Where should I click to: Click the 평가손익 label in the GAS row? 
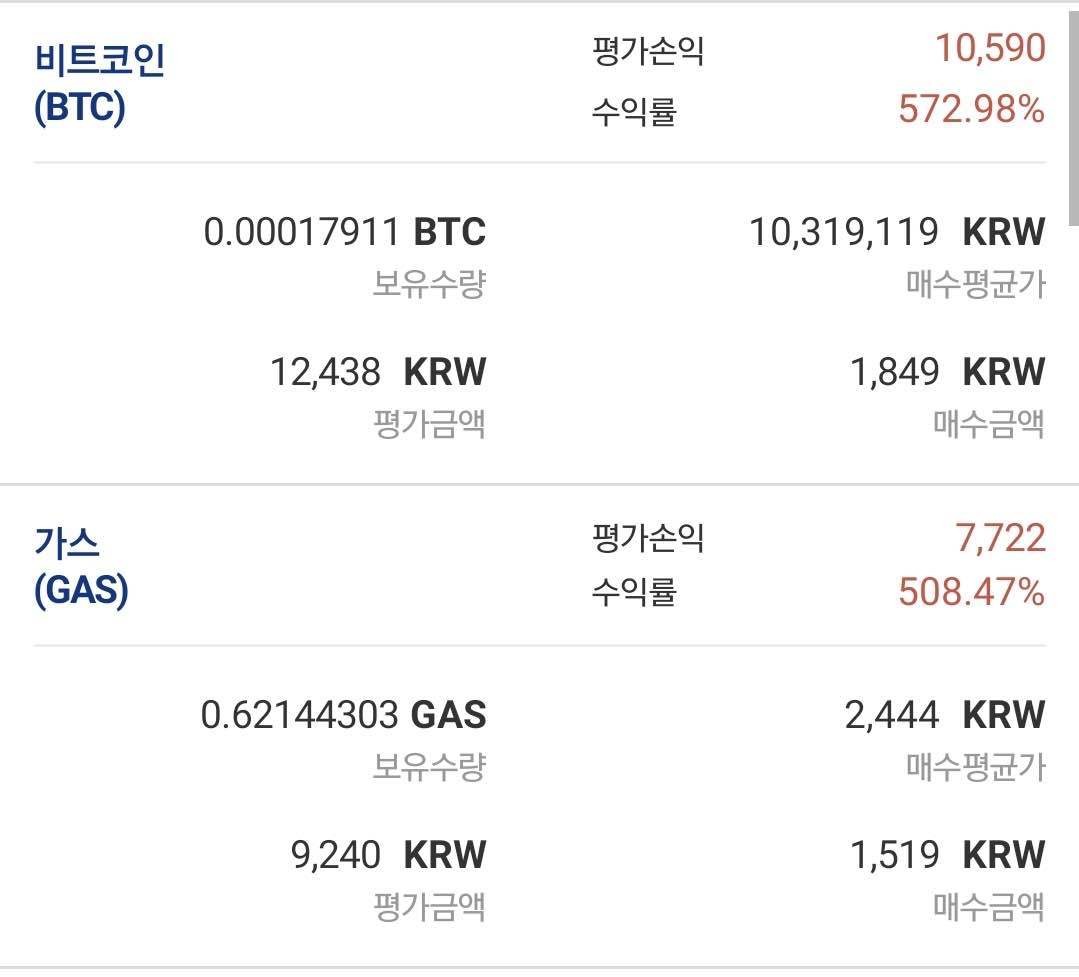(647, 539)
